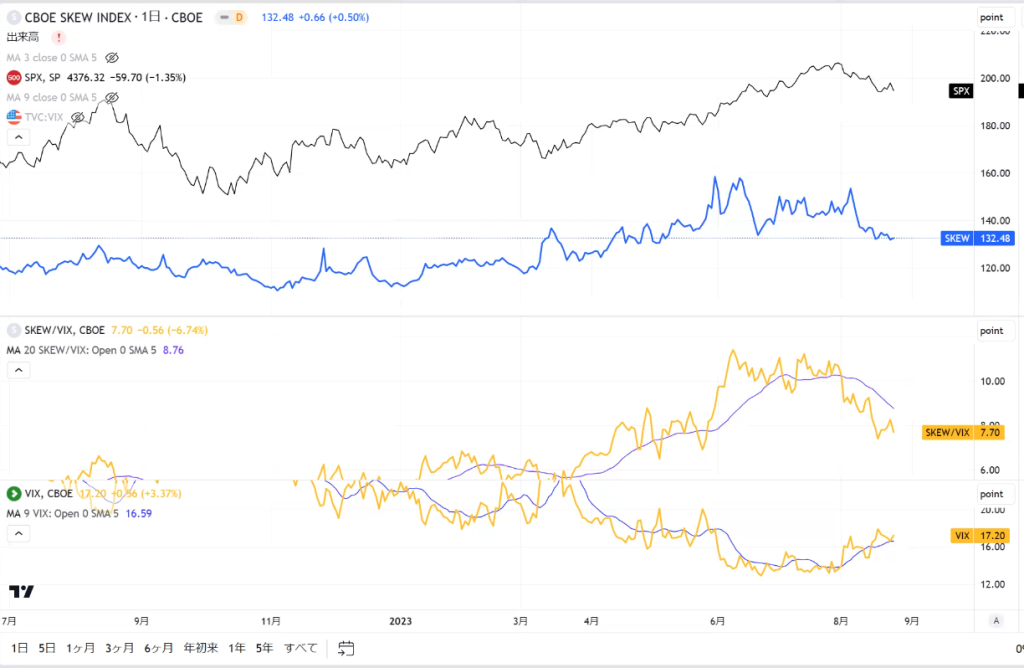Select the 6ヶ月 time range
Image resolution: width=1024 pixels, height=668 pixels.
[159, 648]
